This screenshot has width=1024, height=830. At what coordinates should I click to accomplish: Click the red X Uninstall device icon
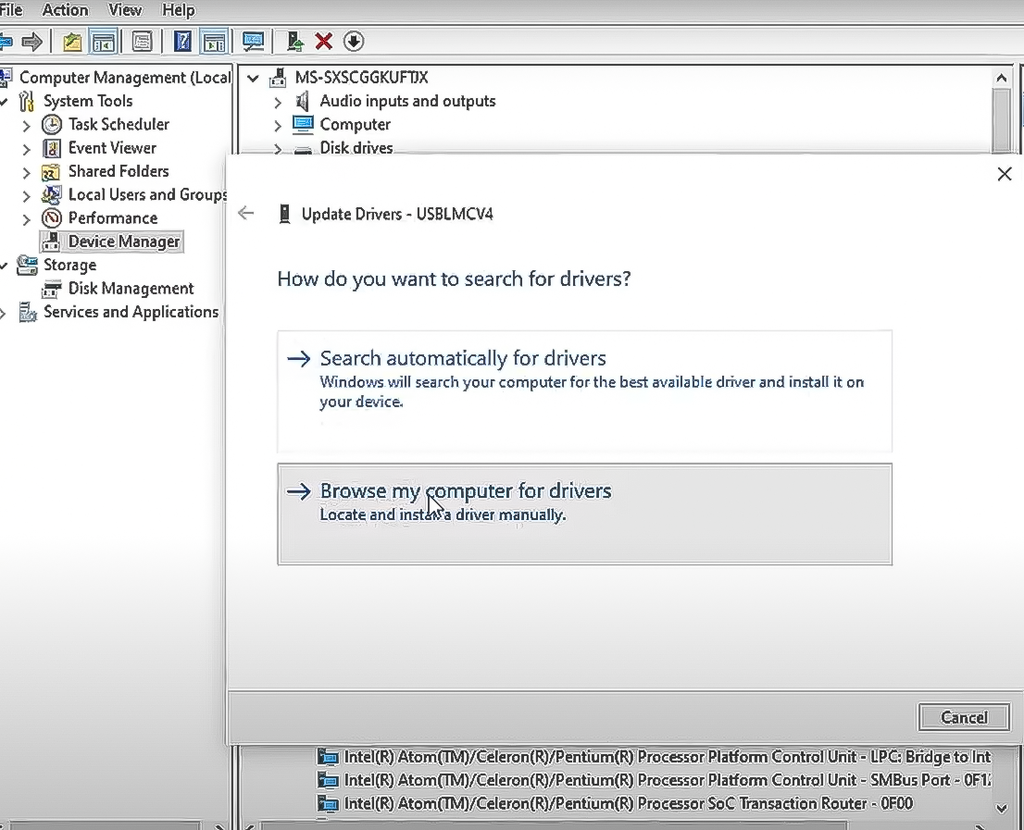323,42
